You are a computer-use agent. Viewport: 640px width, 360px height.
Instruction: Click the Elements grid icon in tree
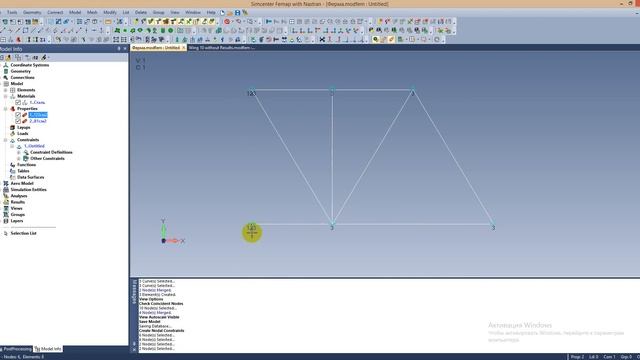click(x=12, y=90)
